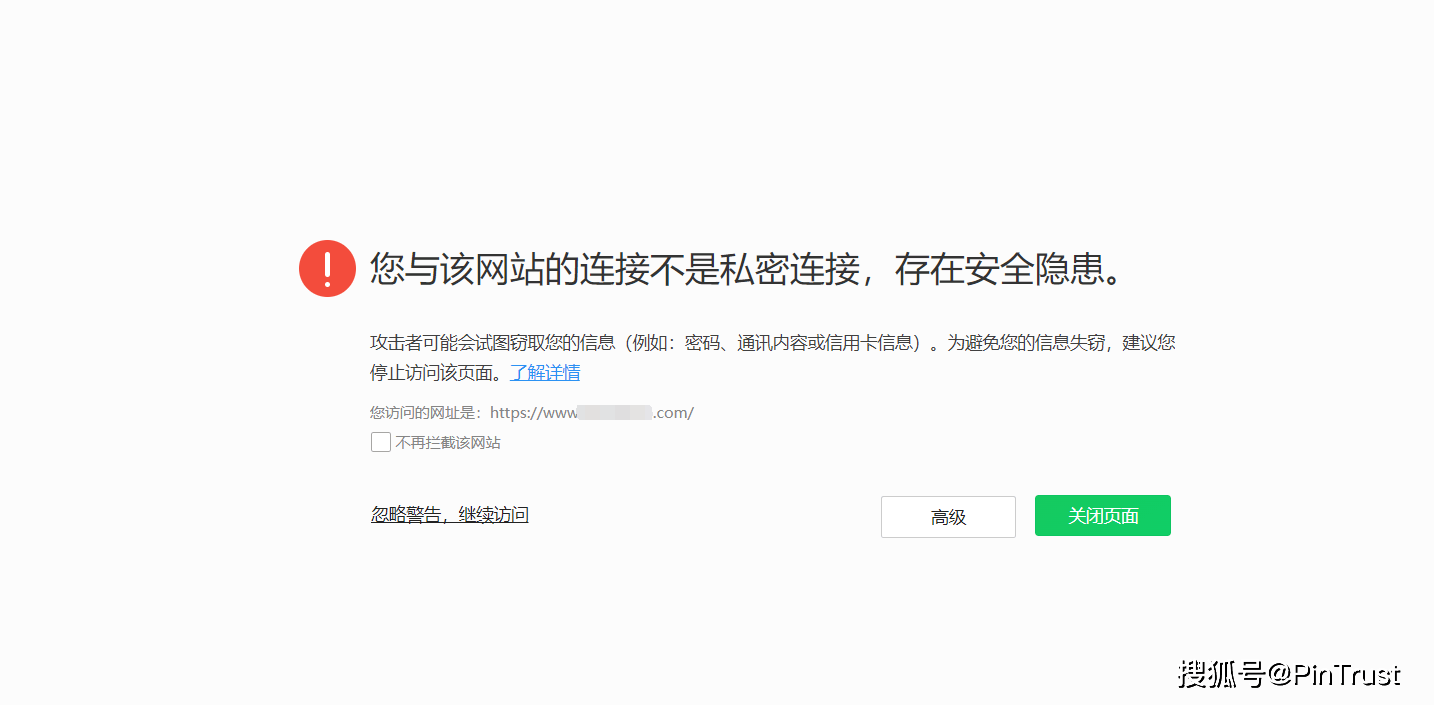The height and width of the screenshot is (705, 1434).
Task: Click the 关闭页面 green button
Action: coord(1102,515)
